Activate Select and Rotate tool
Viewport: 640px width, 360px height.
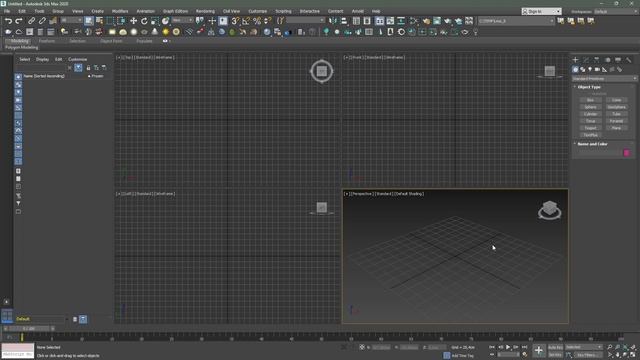pyautogui.click(x=144, y=21)
